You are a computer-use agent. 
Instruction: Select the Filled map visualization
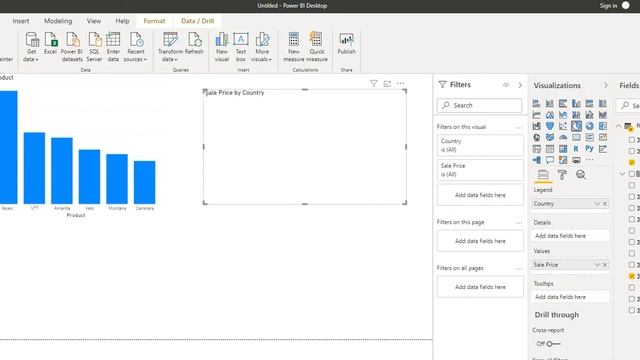[550, 138]
